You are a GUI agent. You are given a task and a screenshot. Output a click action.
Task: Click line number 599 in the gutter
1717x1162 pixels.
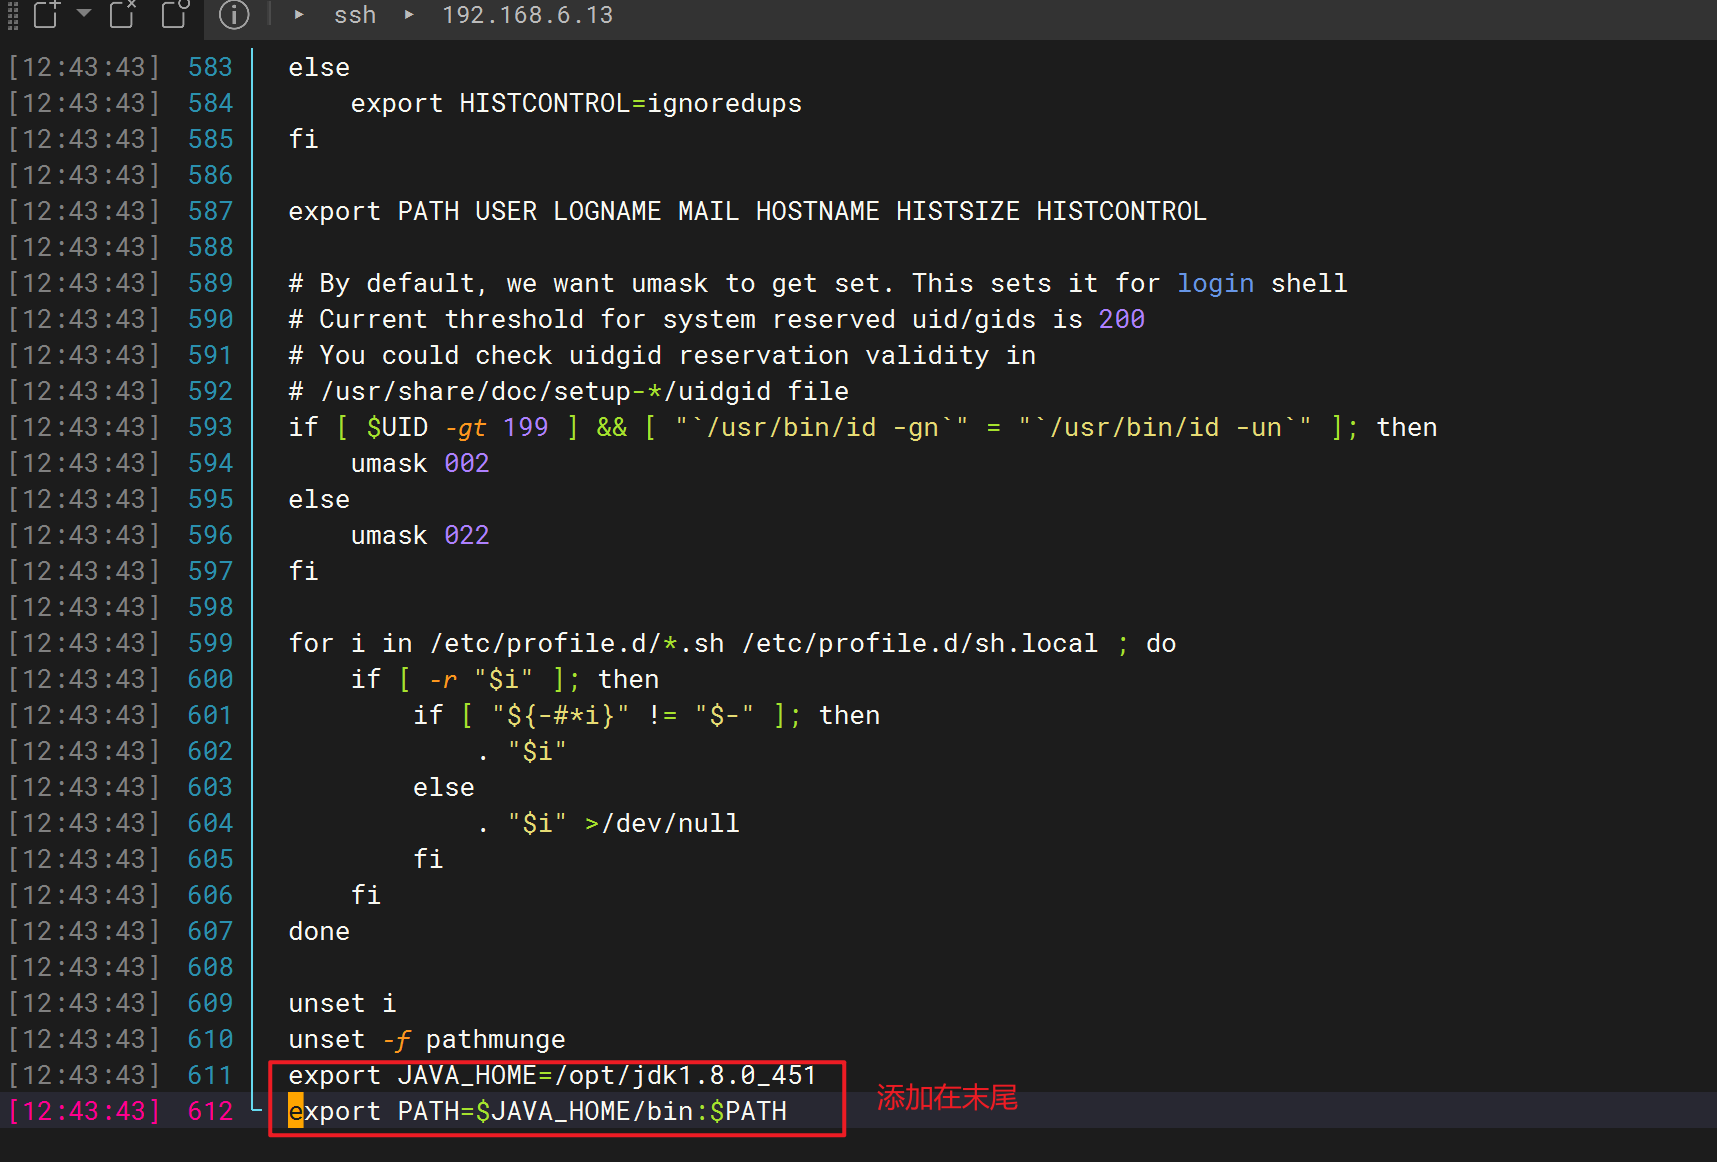coord(210,642)
